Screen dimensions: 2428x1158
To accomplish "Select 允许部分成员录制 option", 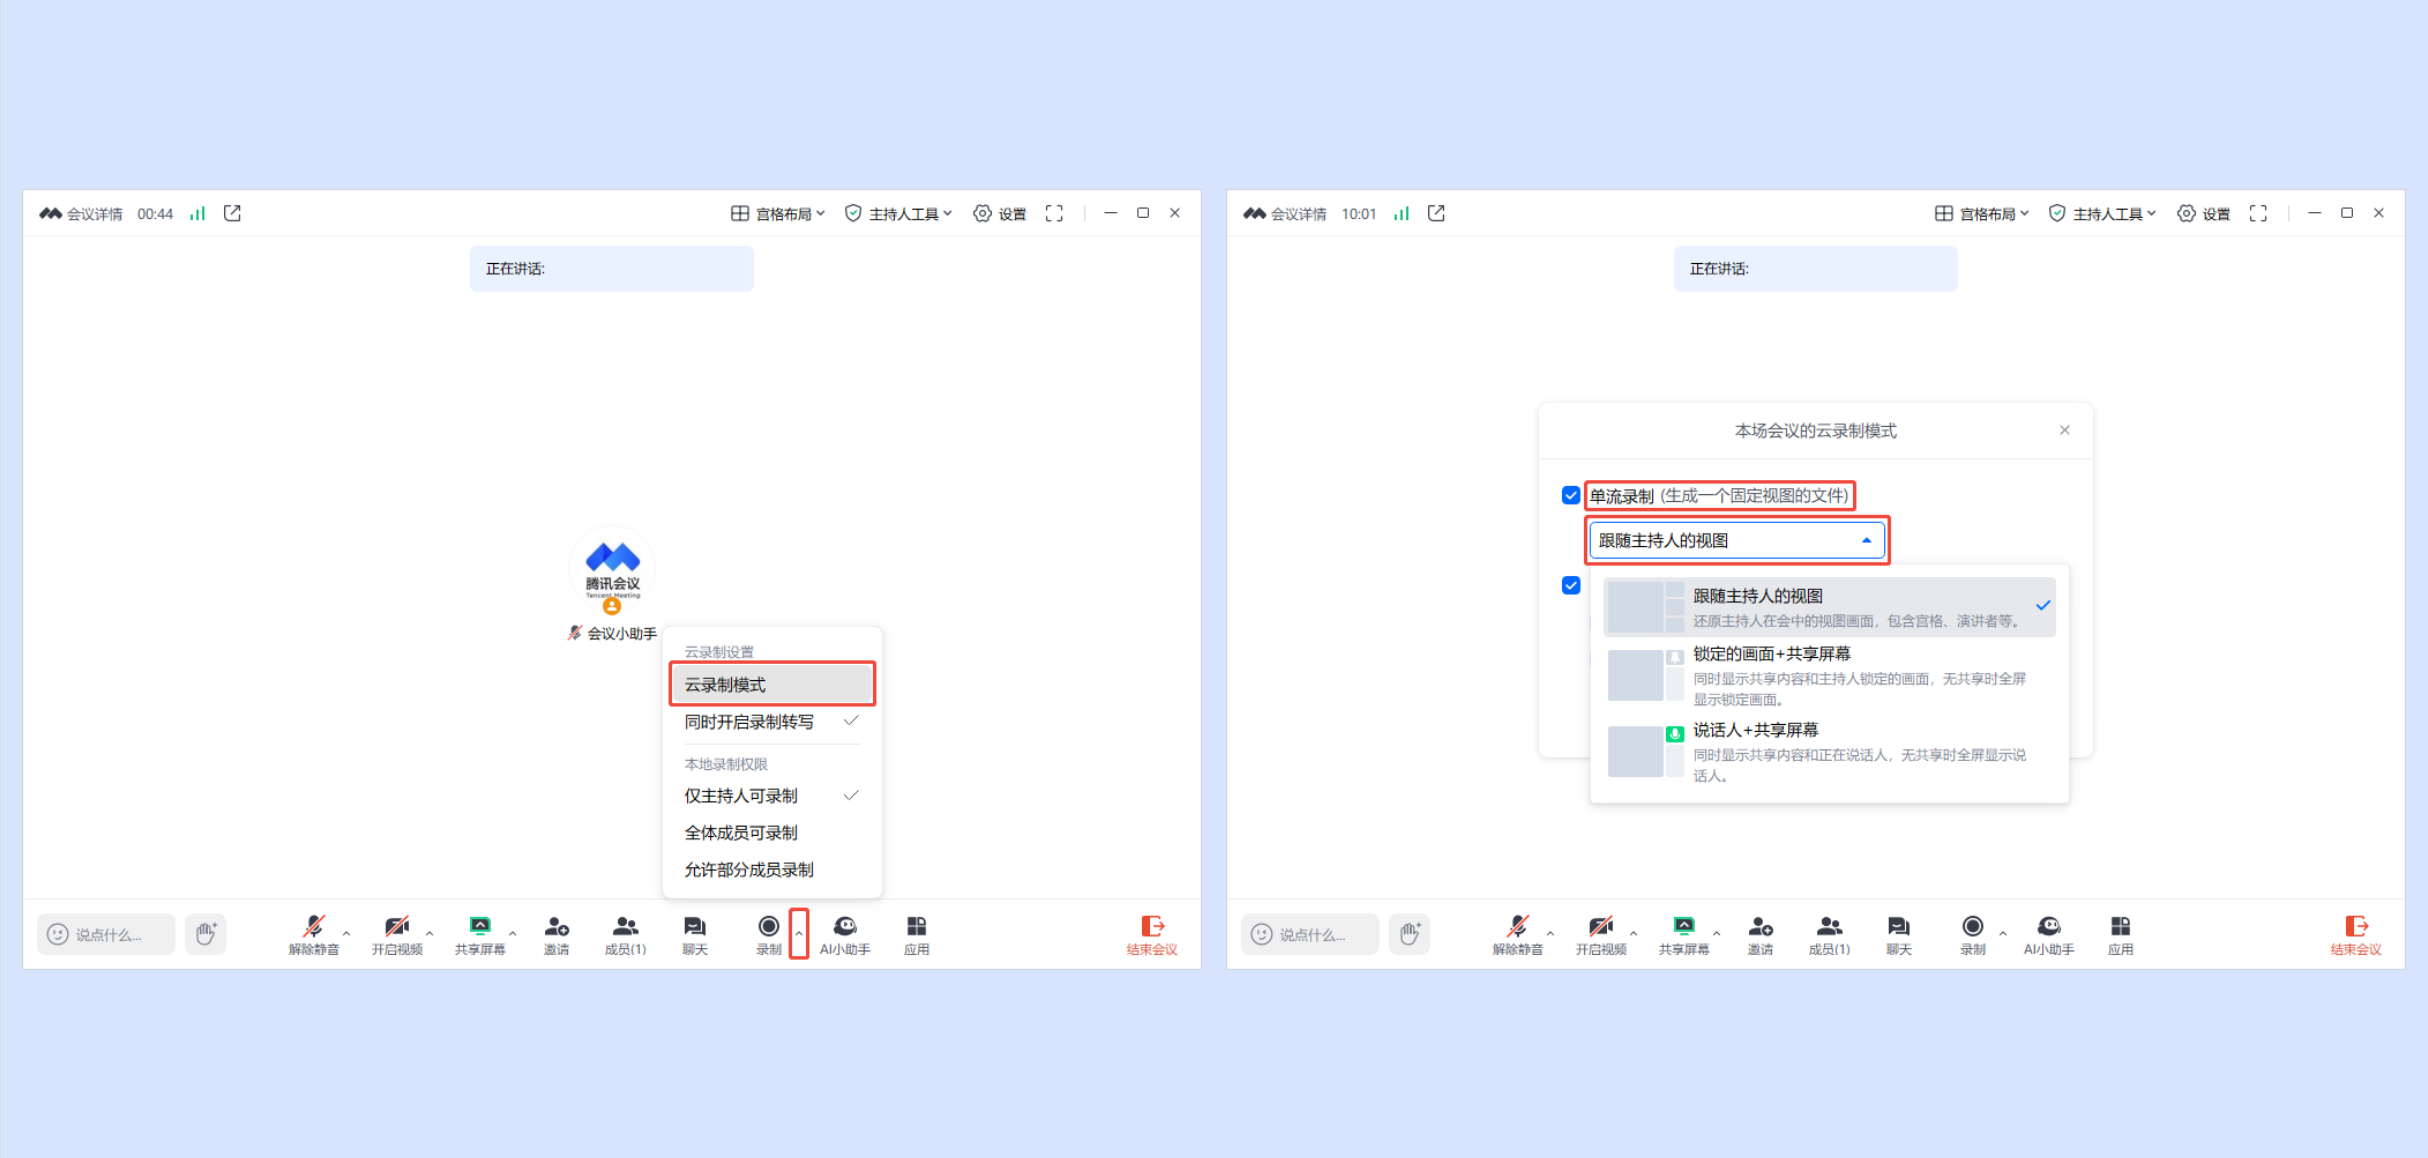I will pyautogui.click(x=772, y=870).
